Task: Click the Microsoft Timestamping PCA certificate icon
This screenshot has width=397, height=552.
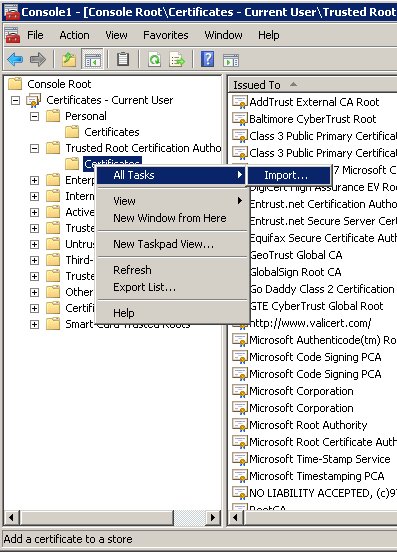Action: (240, 476)
